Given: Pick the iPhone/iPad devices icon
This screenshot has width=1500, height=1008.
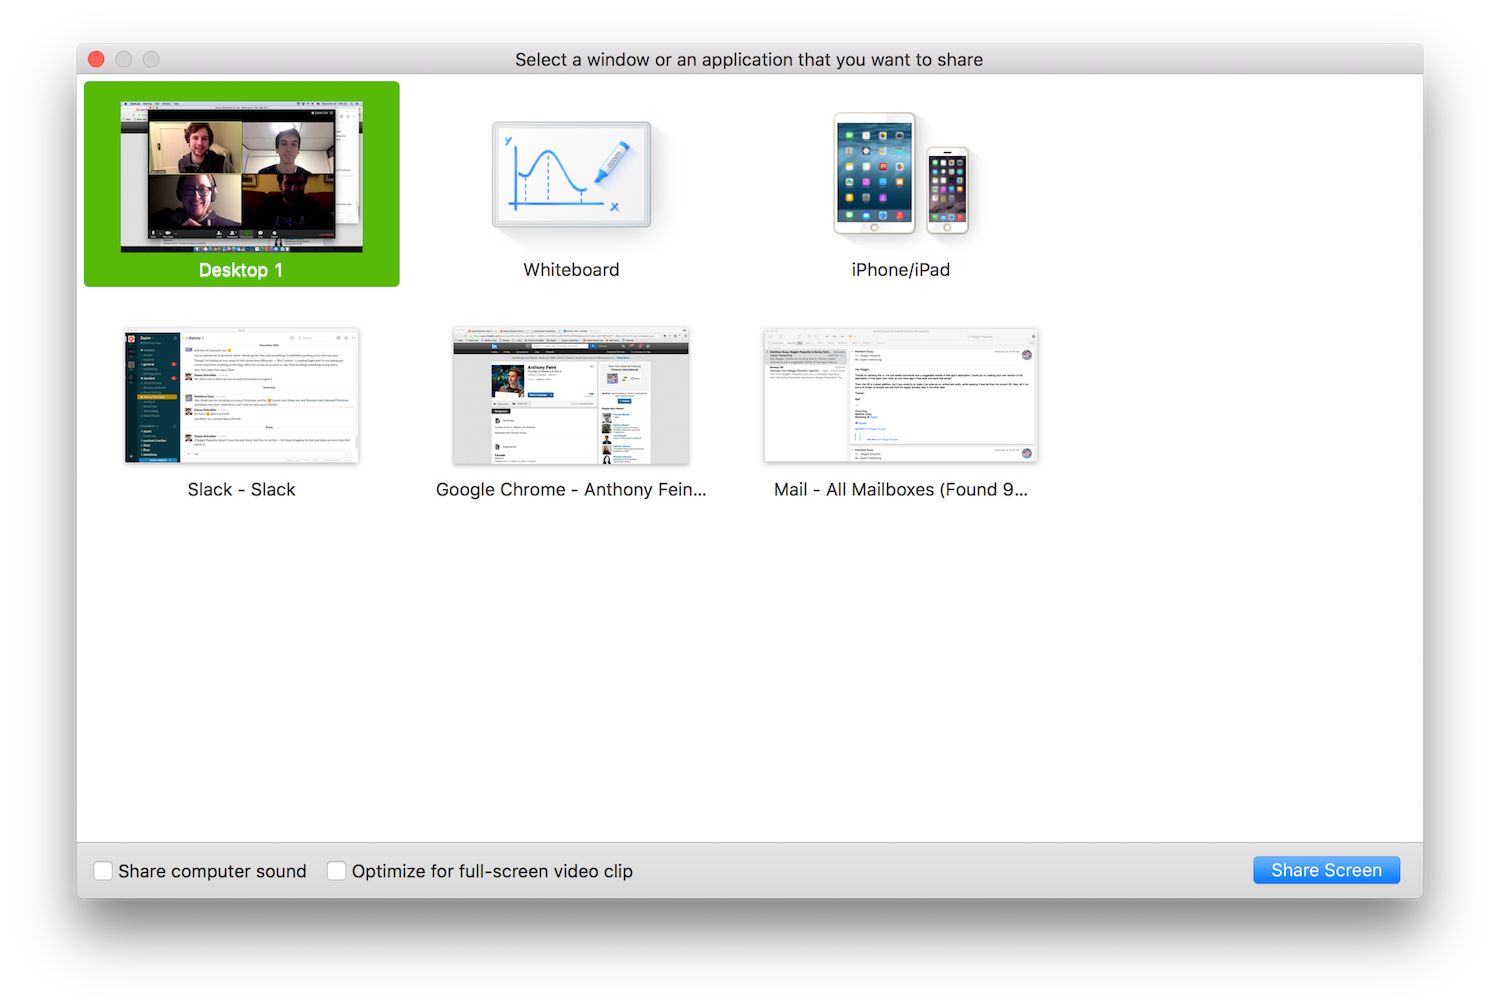Looking at the screenshot, I should coord(900,175).
